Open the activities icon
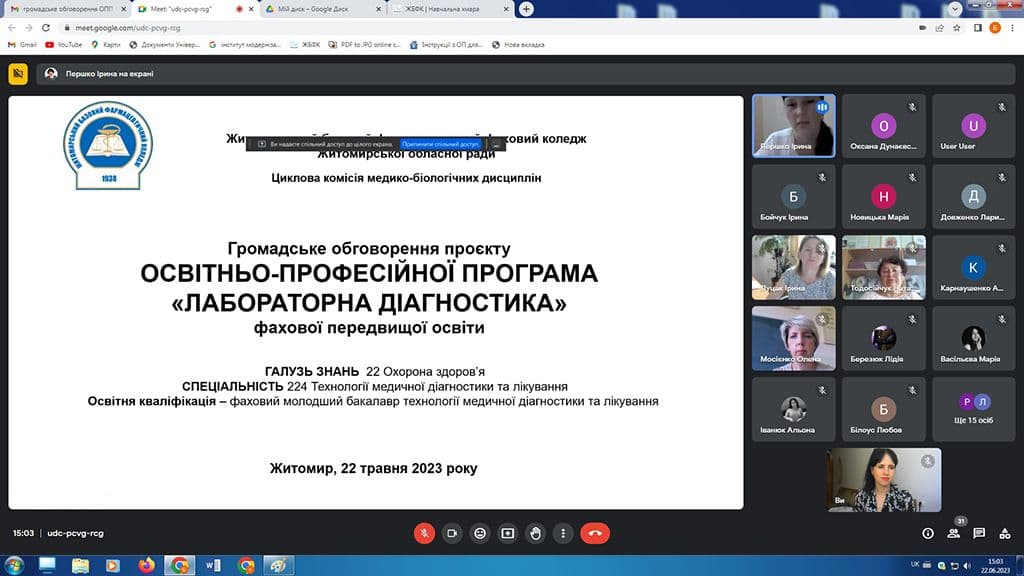Image resolution: width=1024 pixels, height=576 pixels. [x=1005, y=534]
